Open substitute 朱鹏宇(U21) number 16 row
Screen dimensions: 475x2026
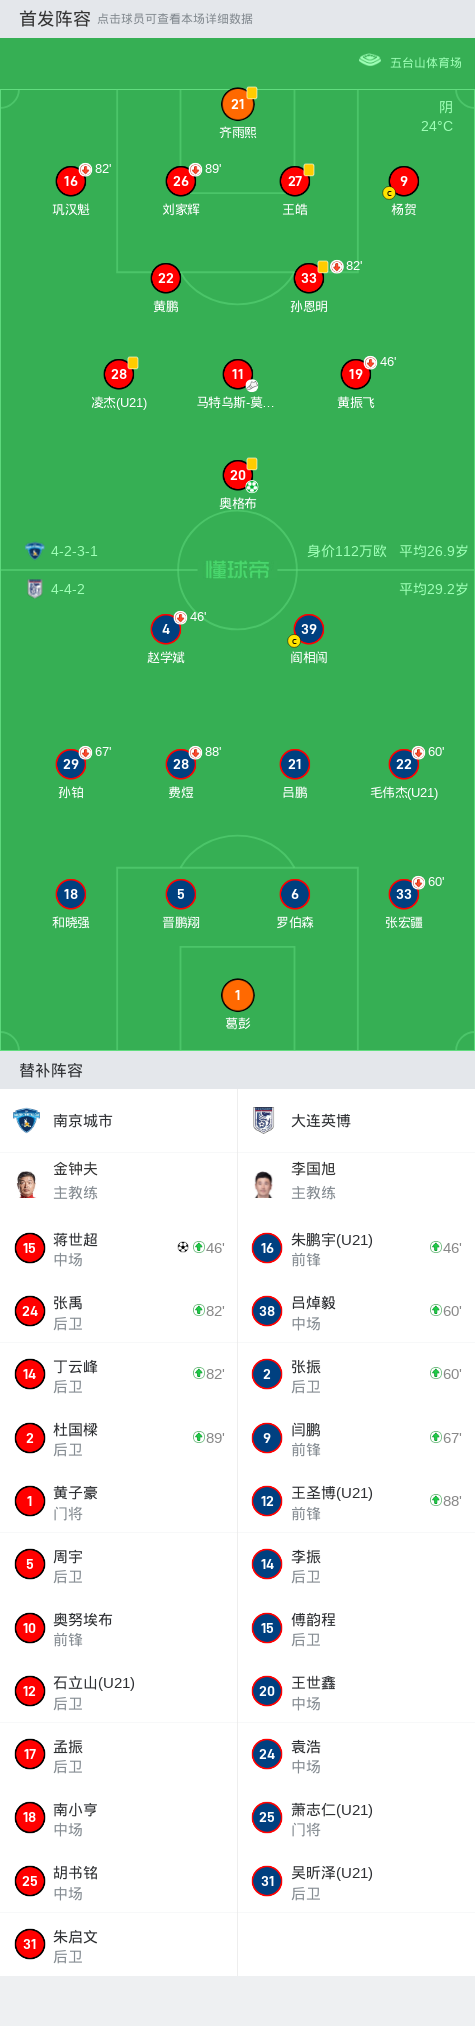(x=356, y=1248)
